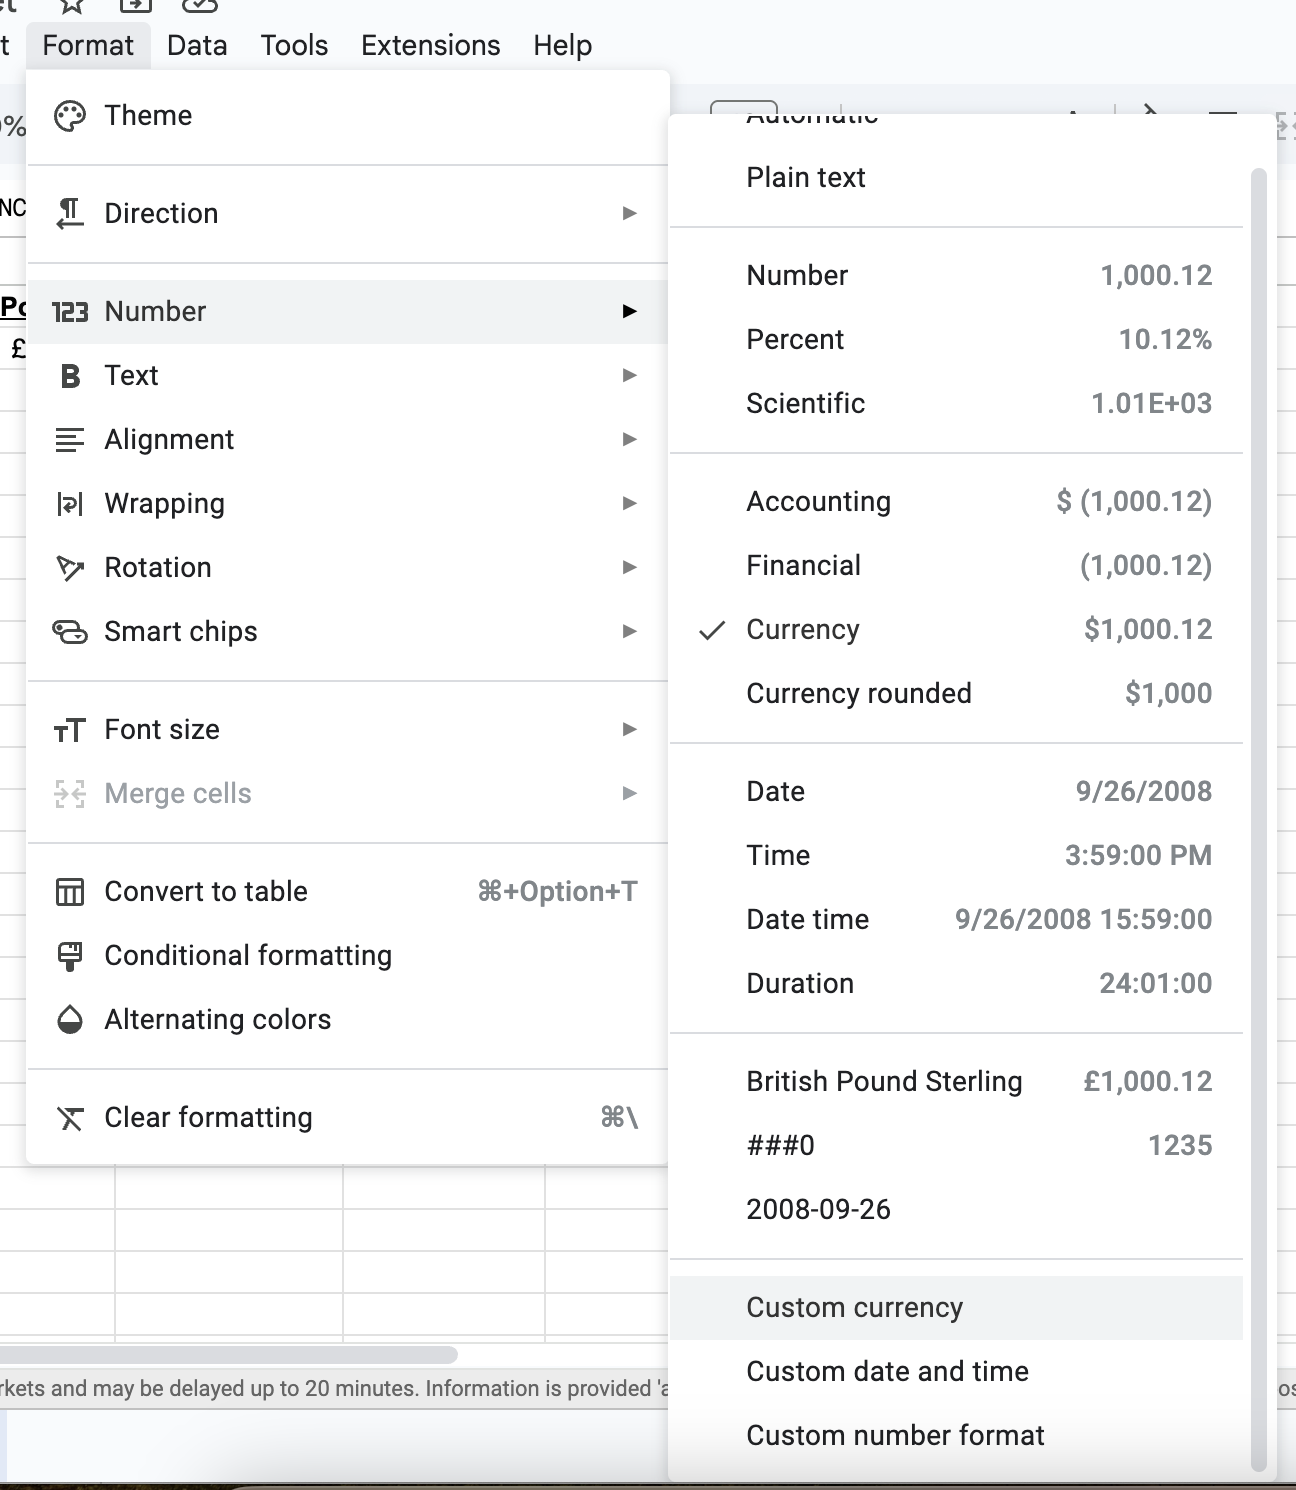Viewport: 1296px width, 1490px height.
Task: Expand the Text submenu arrow
Action: [x=629, y=376]
